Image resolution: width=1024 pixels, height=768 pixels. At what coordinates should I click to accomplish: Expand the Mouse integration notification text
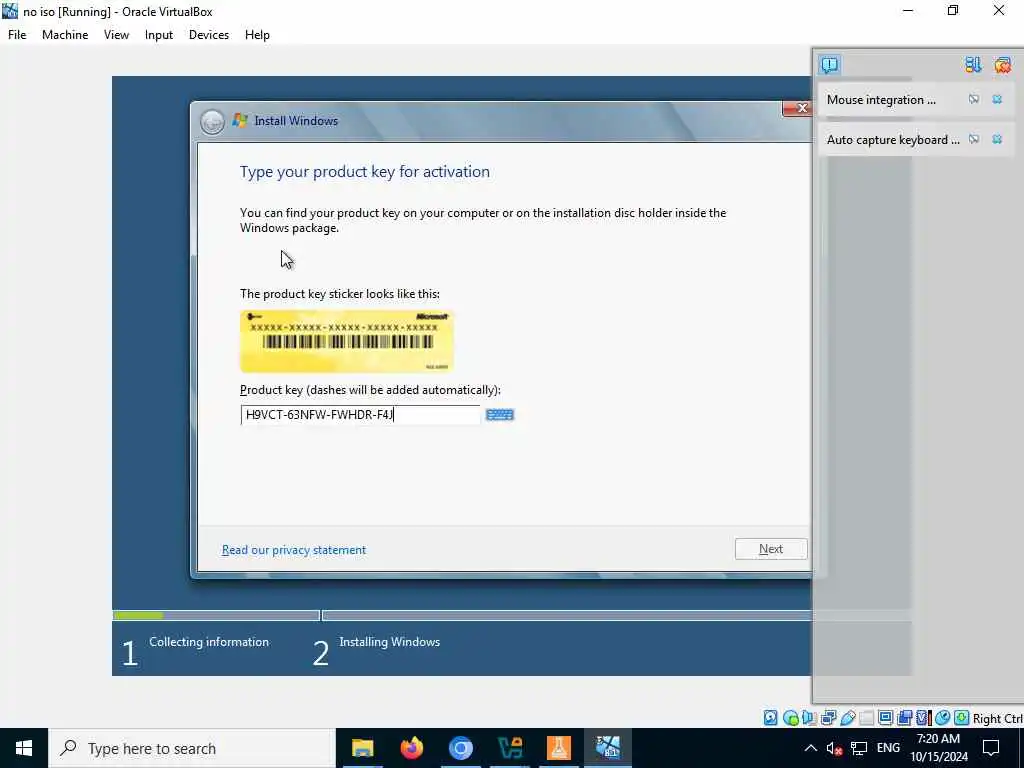coord(881,100)
